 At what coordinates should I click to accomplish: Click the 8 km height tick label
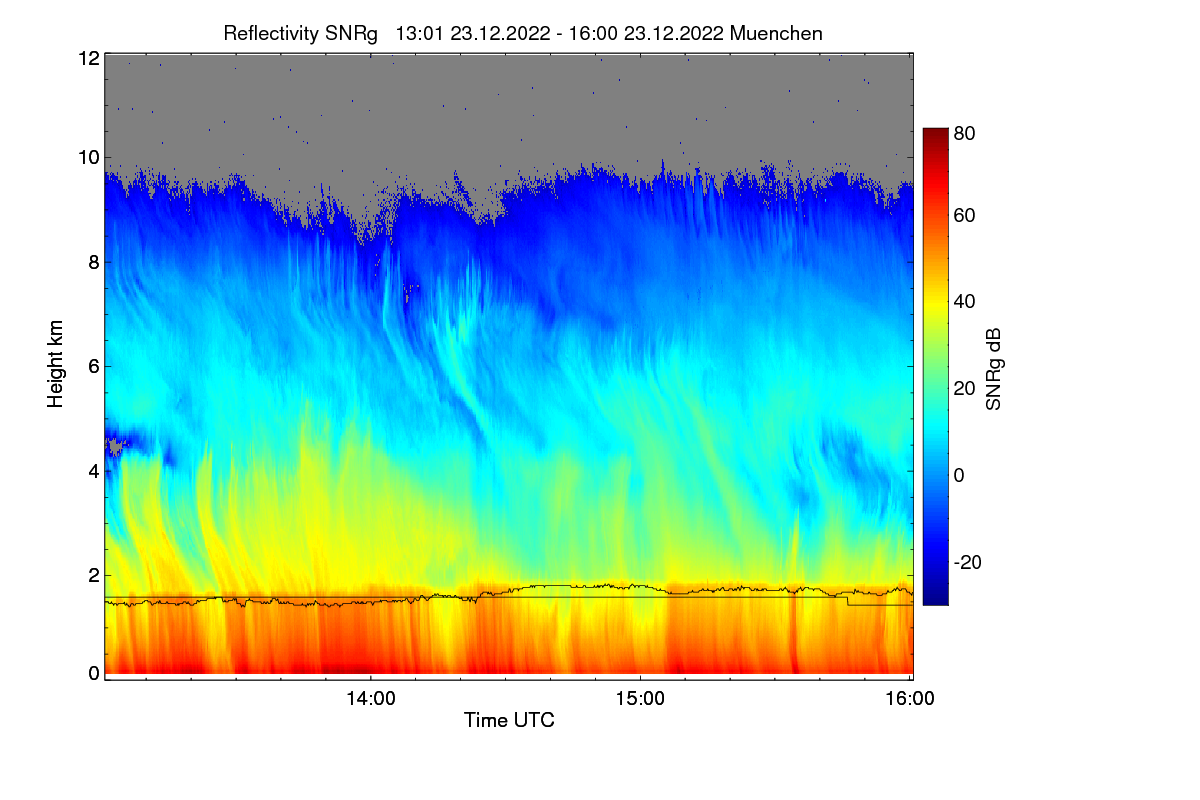94,262
